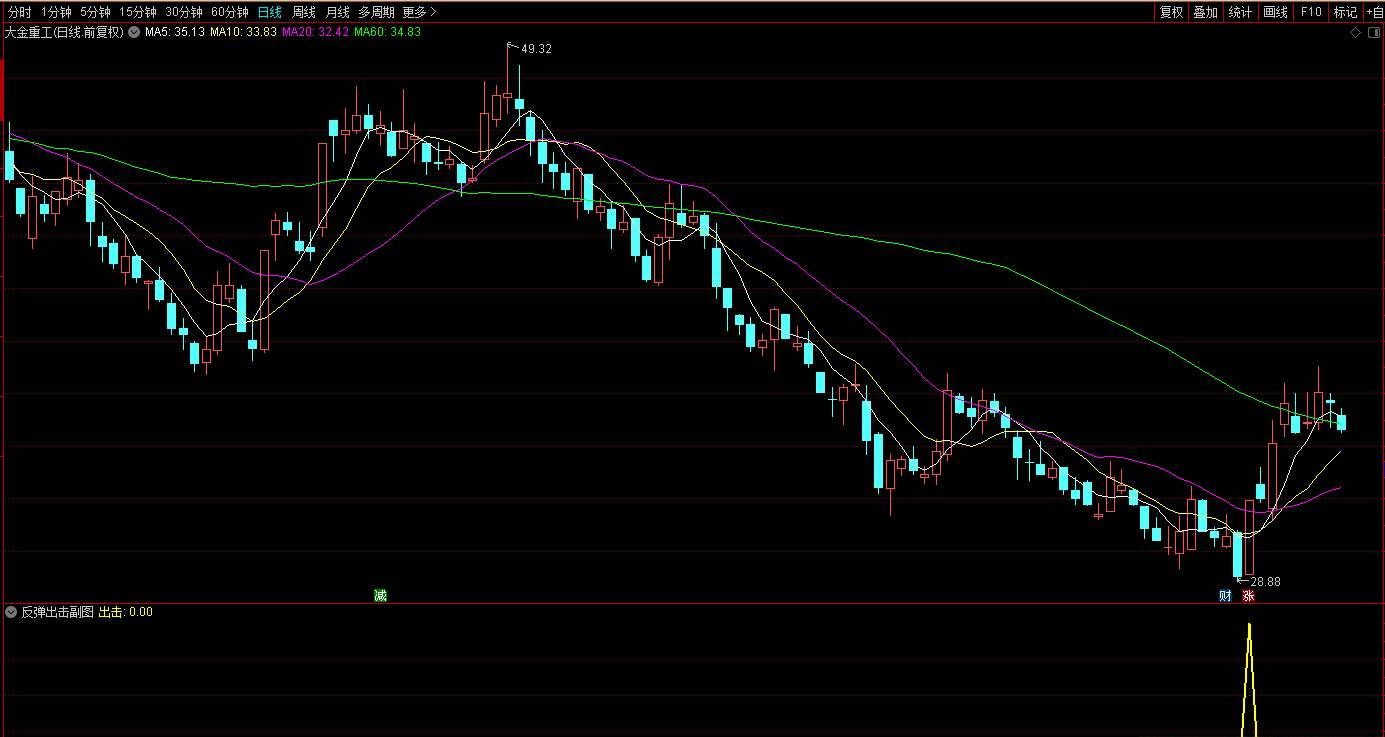Add stock to watchlist with +自
This screenshot has height=737, width=1385.
click(x=1374, y=12)
